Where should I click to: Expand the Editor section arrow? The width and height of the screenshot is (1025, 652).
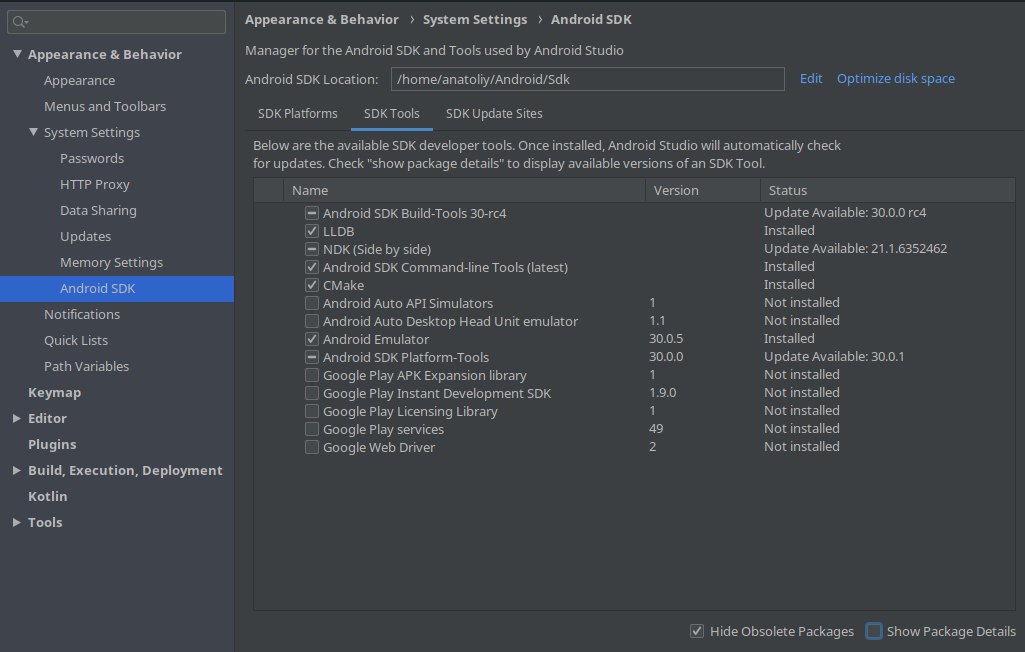click(x=17, y=418)
